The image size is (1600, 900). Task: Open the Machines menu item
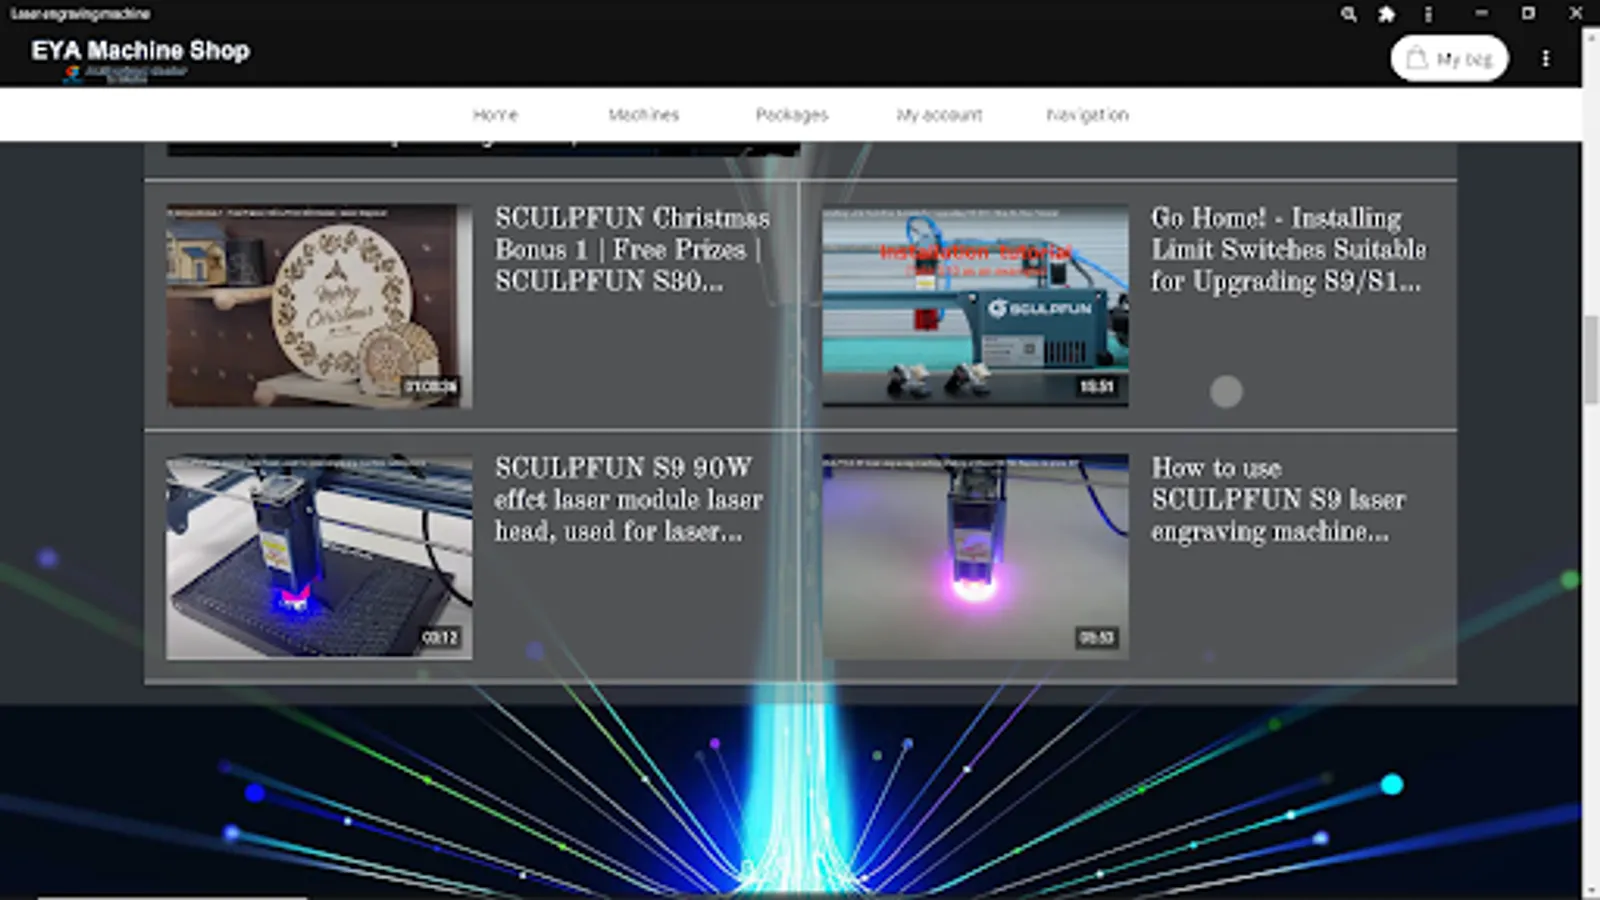tap(643, 115)
